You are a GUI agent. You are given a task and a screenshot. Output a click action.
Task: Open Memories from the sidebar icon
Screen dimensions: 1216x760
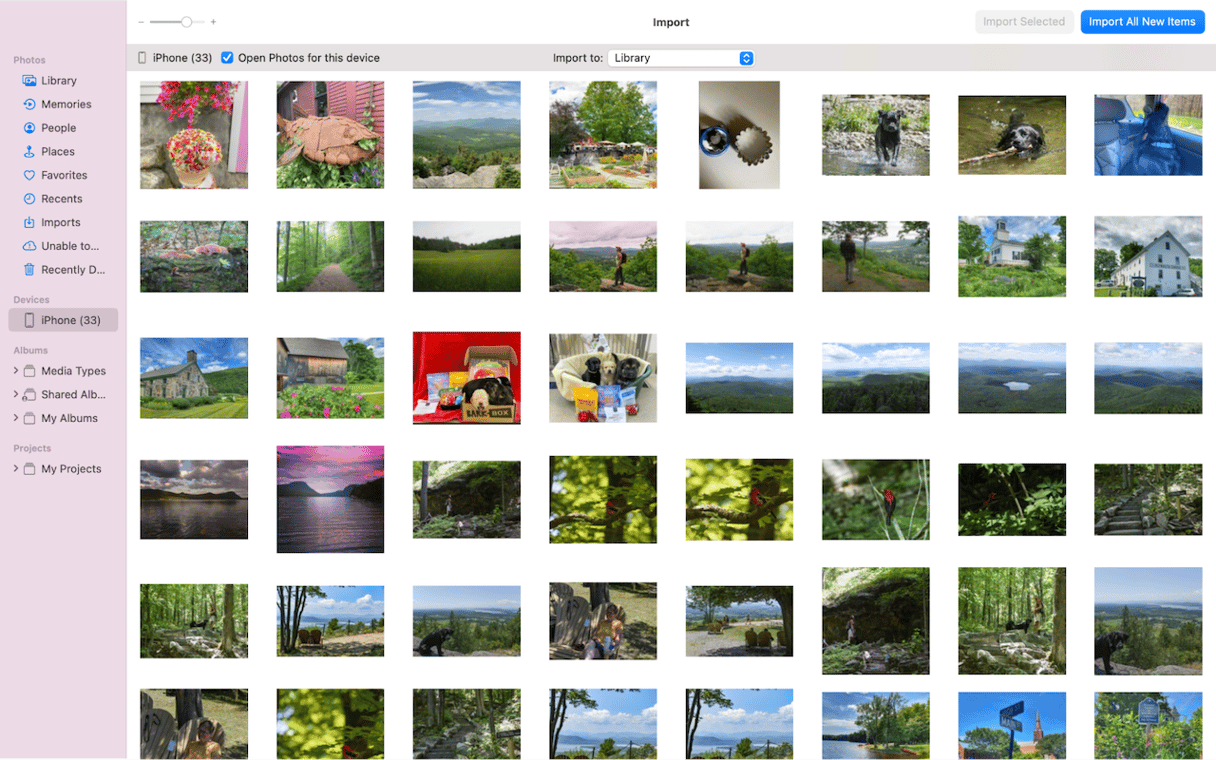click(30, 104)
